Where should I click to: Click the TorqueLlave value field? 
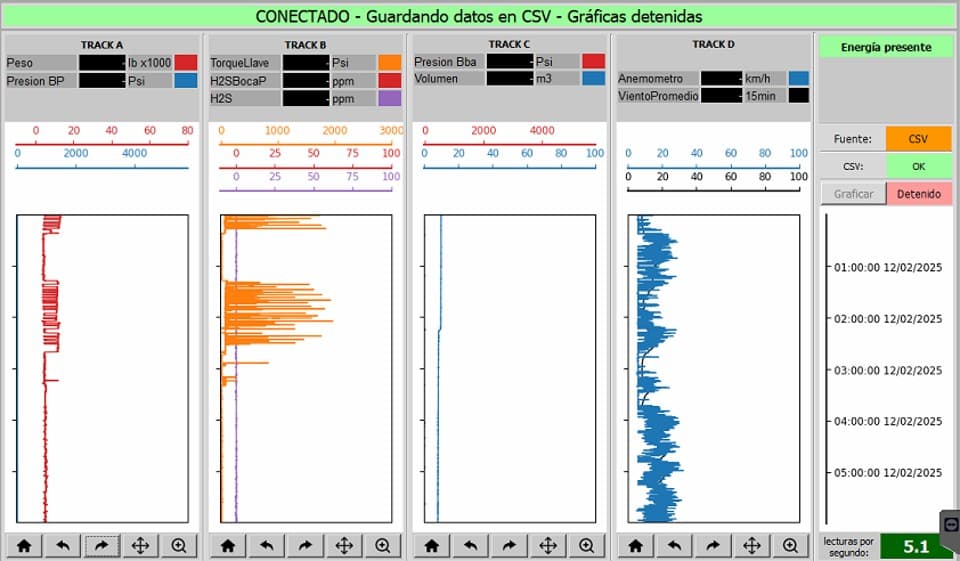306,62
